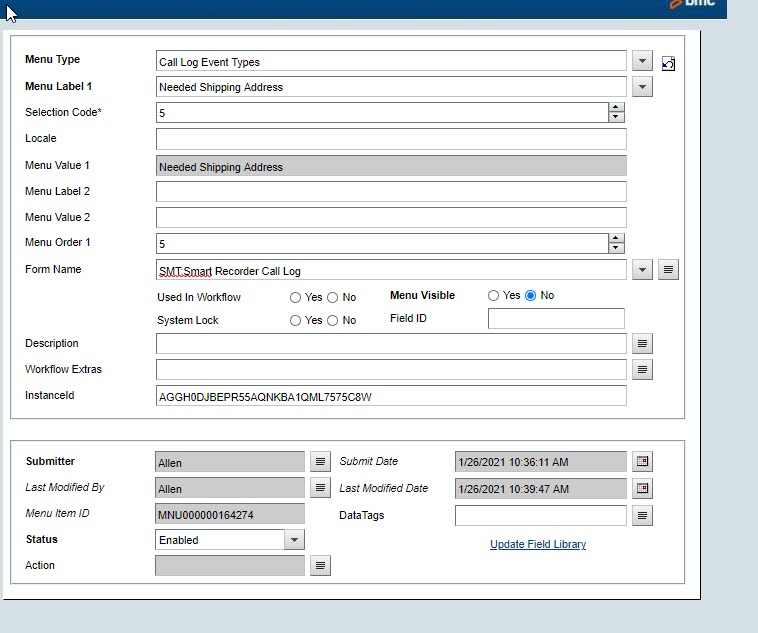This screenshot has height=633, width=758.
Task: Open the Submit Date calendar picker
Action: tap(643, 462)
